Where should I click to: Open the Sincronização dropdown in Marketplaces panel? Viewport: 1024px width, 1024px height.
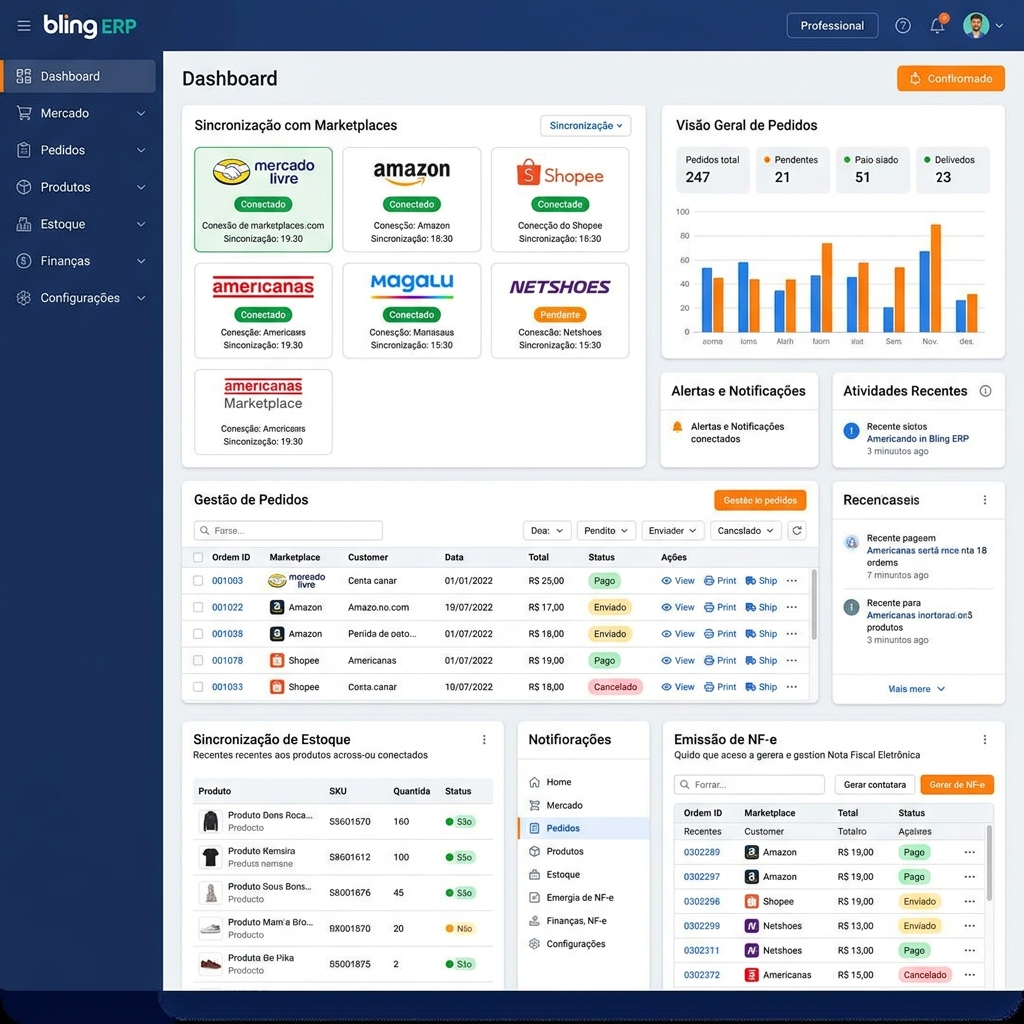tap(585, 125)
